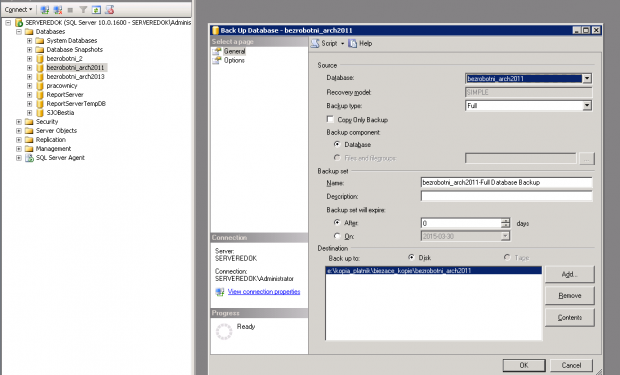
Task: Expand the bezrobotni_2 database
Action: pyautogui.click(x=29, y=59)
